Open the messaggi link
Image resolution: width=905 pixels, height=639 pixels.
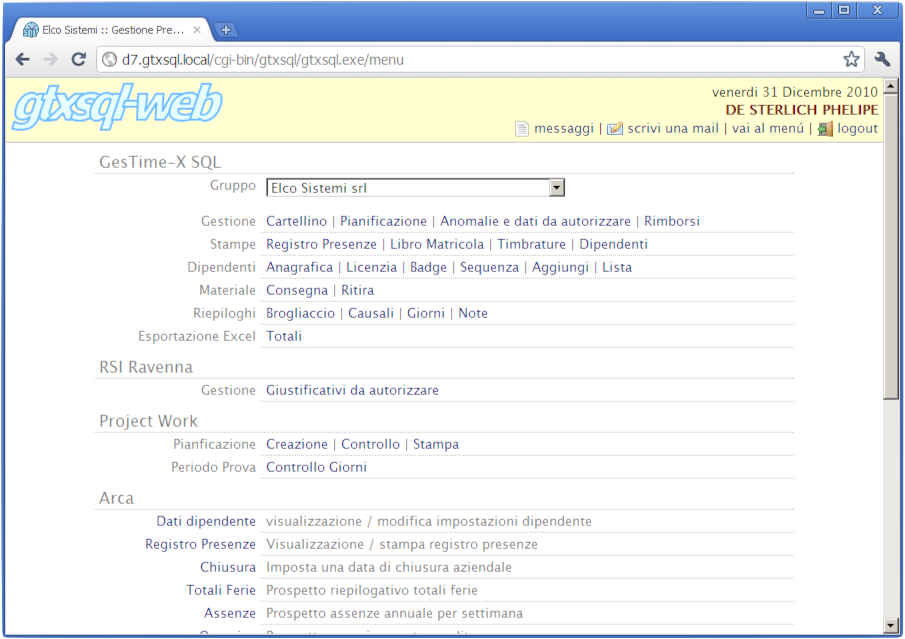point(563,129)
